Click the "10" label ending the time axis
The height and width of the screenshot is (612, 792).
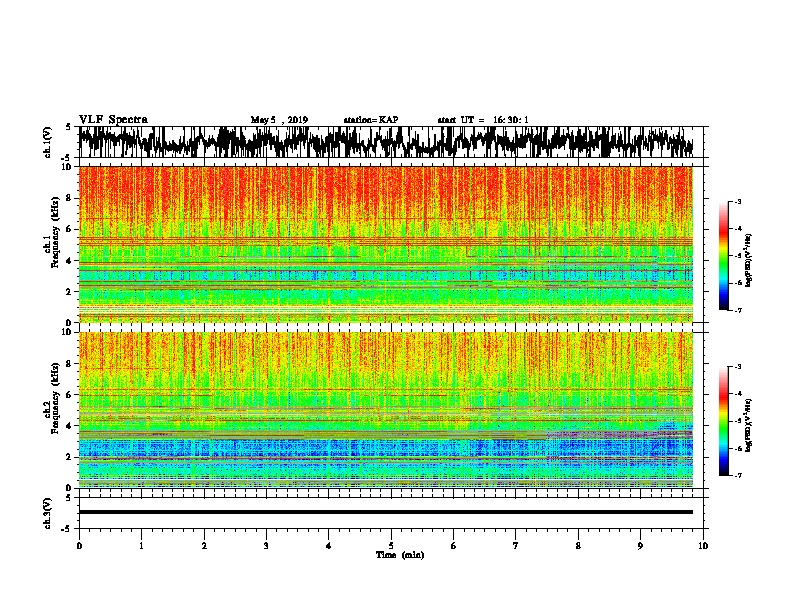703,545
